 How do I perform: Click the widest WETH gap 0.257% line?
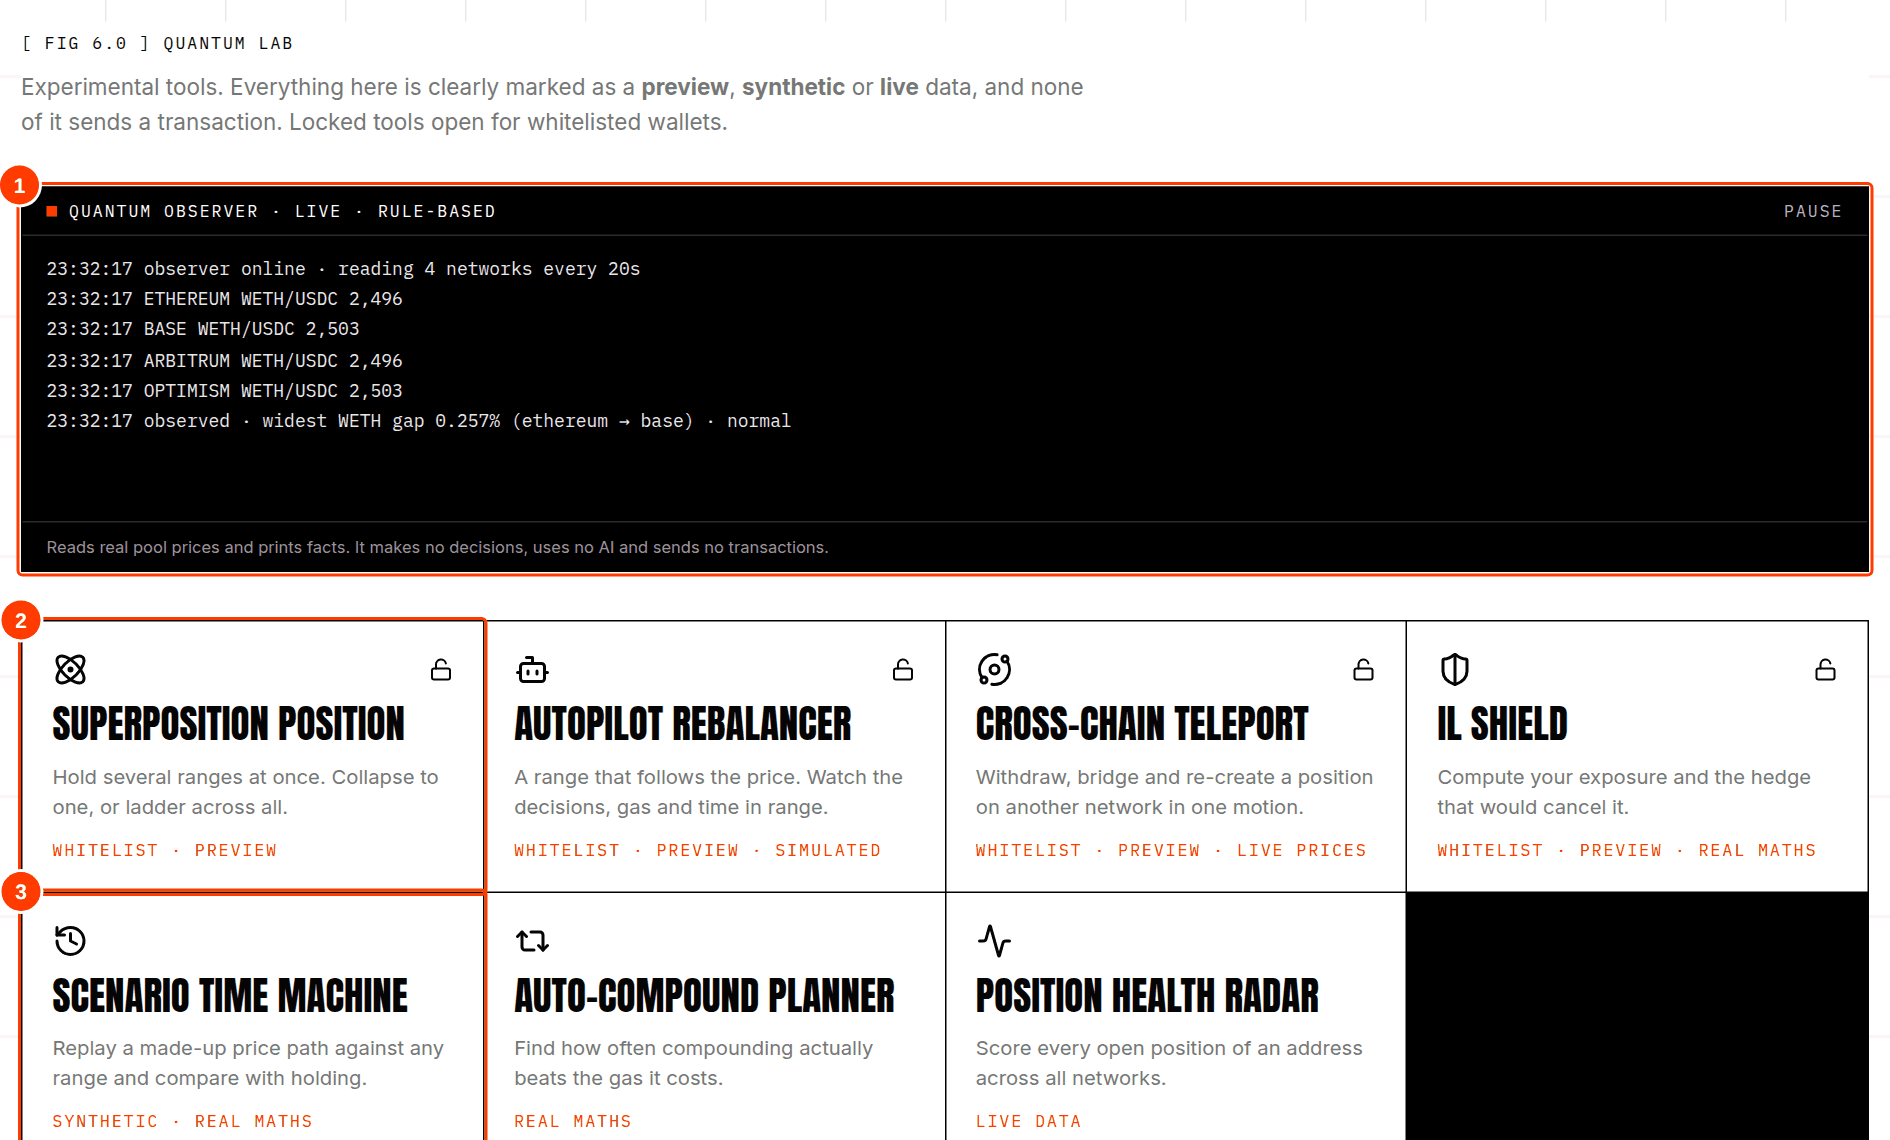pos(418,421)
